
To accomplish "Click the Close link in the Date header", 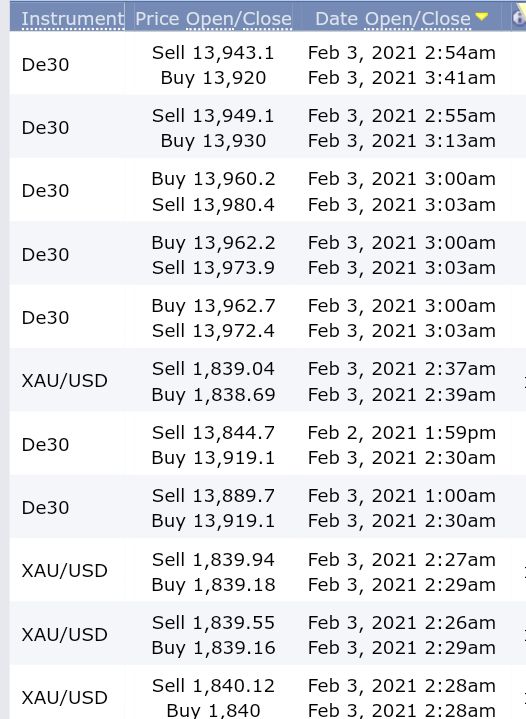I will tap(446, 19).
